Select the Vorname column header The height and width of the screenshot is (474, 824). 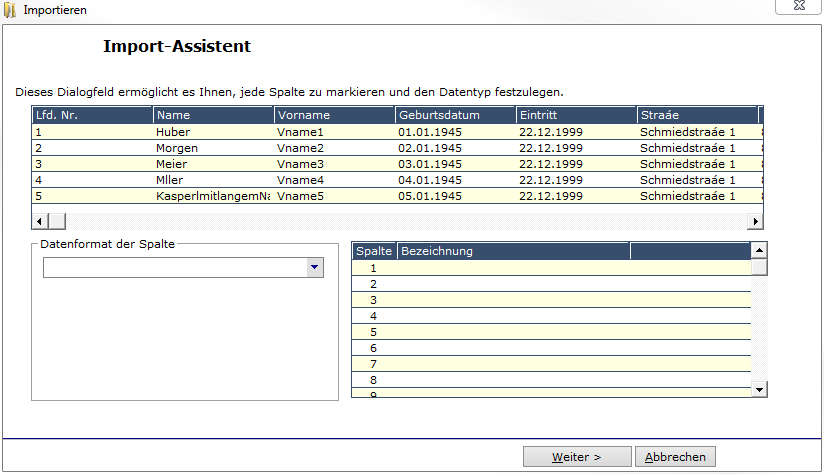coord(334,115)
